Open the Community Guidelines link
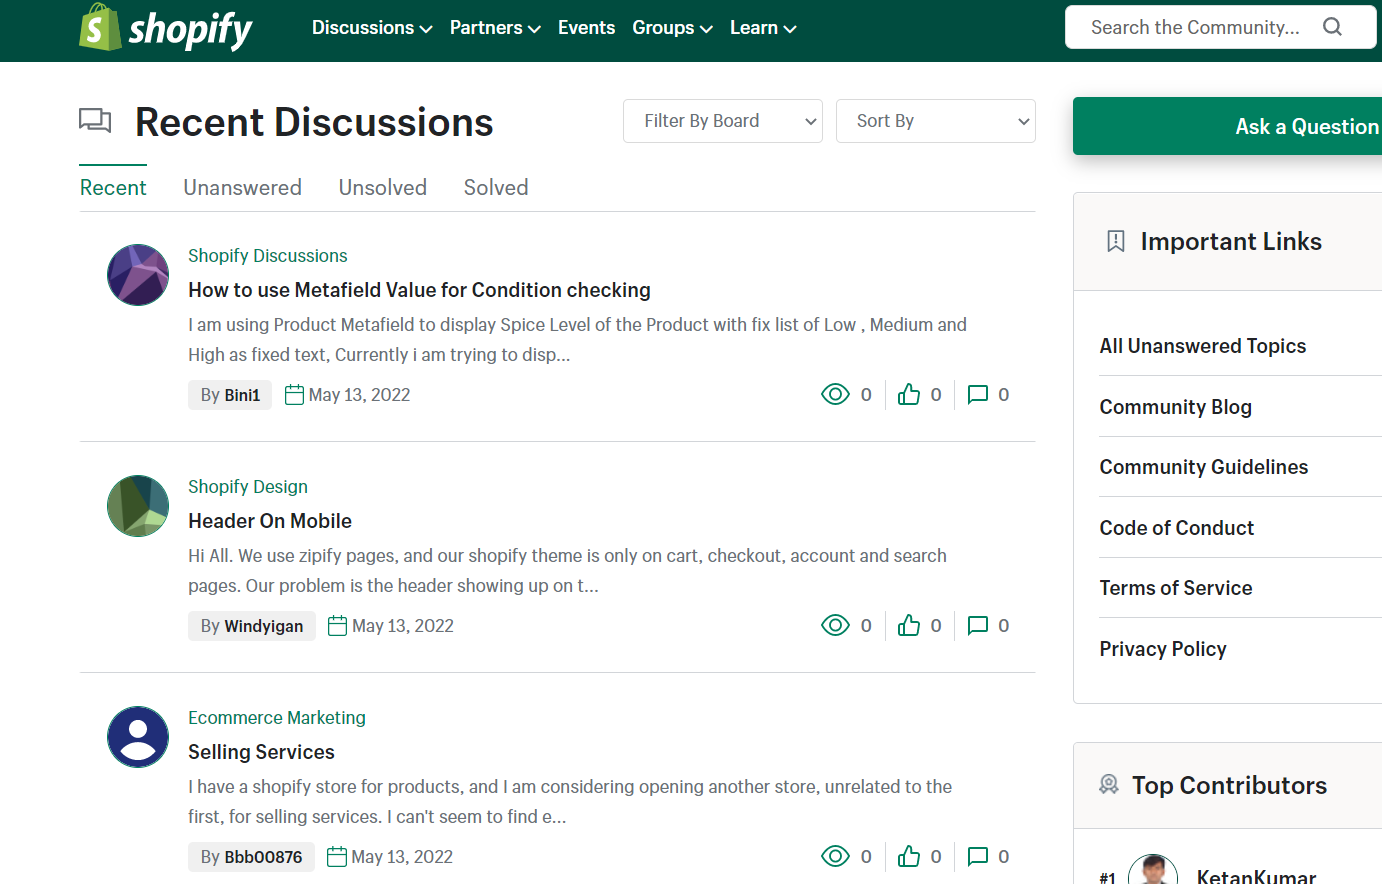Viewport: 1382px width, 884px height. (x=1204, y=467)
